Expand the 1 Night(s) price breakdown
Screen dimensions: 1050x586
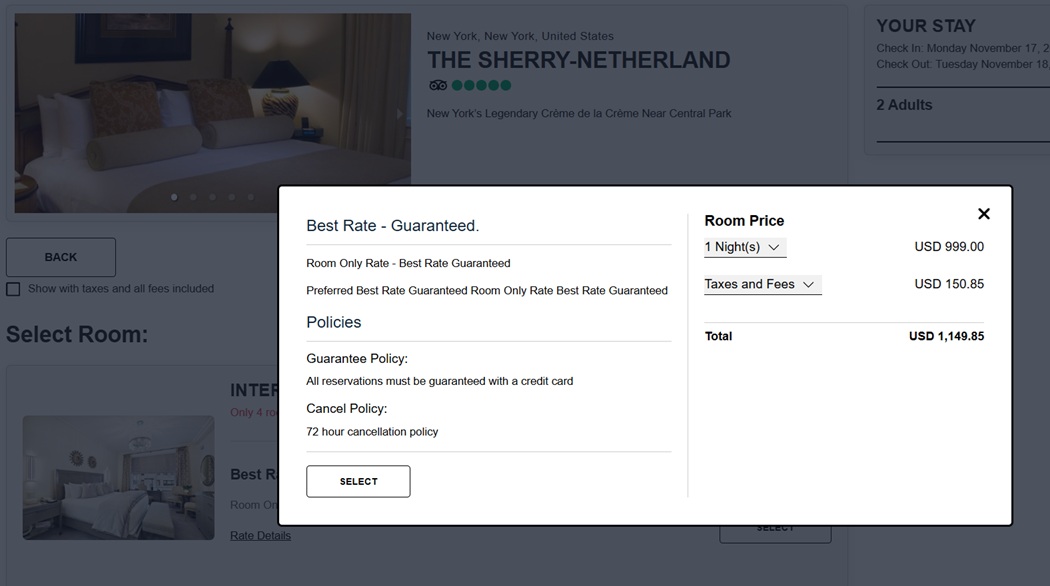point(745,247)
